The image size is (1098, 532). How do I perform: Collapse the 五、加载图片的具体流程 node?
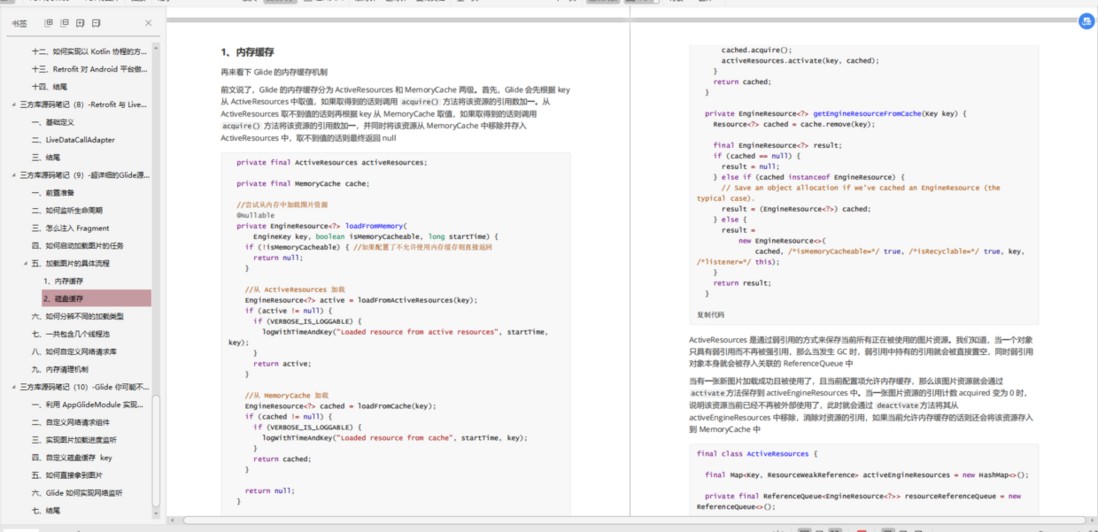[26, 263]
